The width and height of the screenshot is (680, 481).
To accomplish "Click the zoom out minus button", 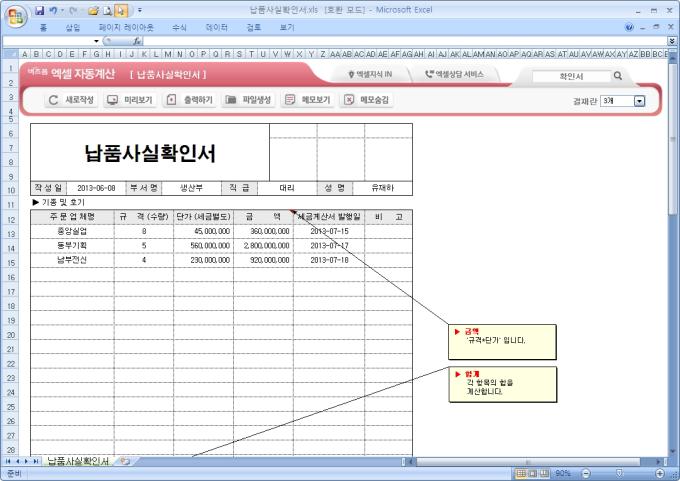I will [586, 473].
